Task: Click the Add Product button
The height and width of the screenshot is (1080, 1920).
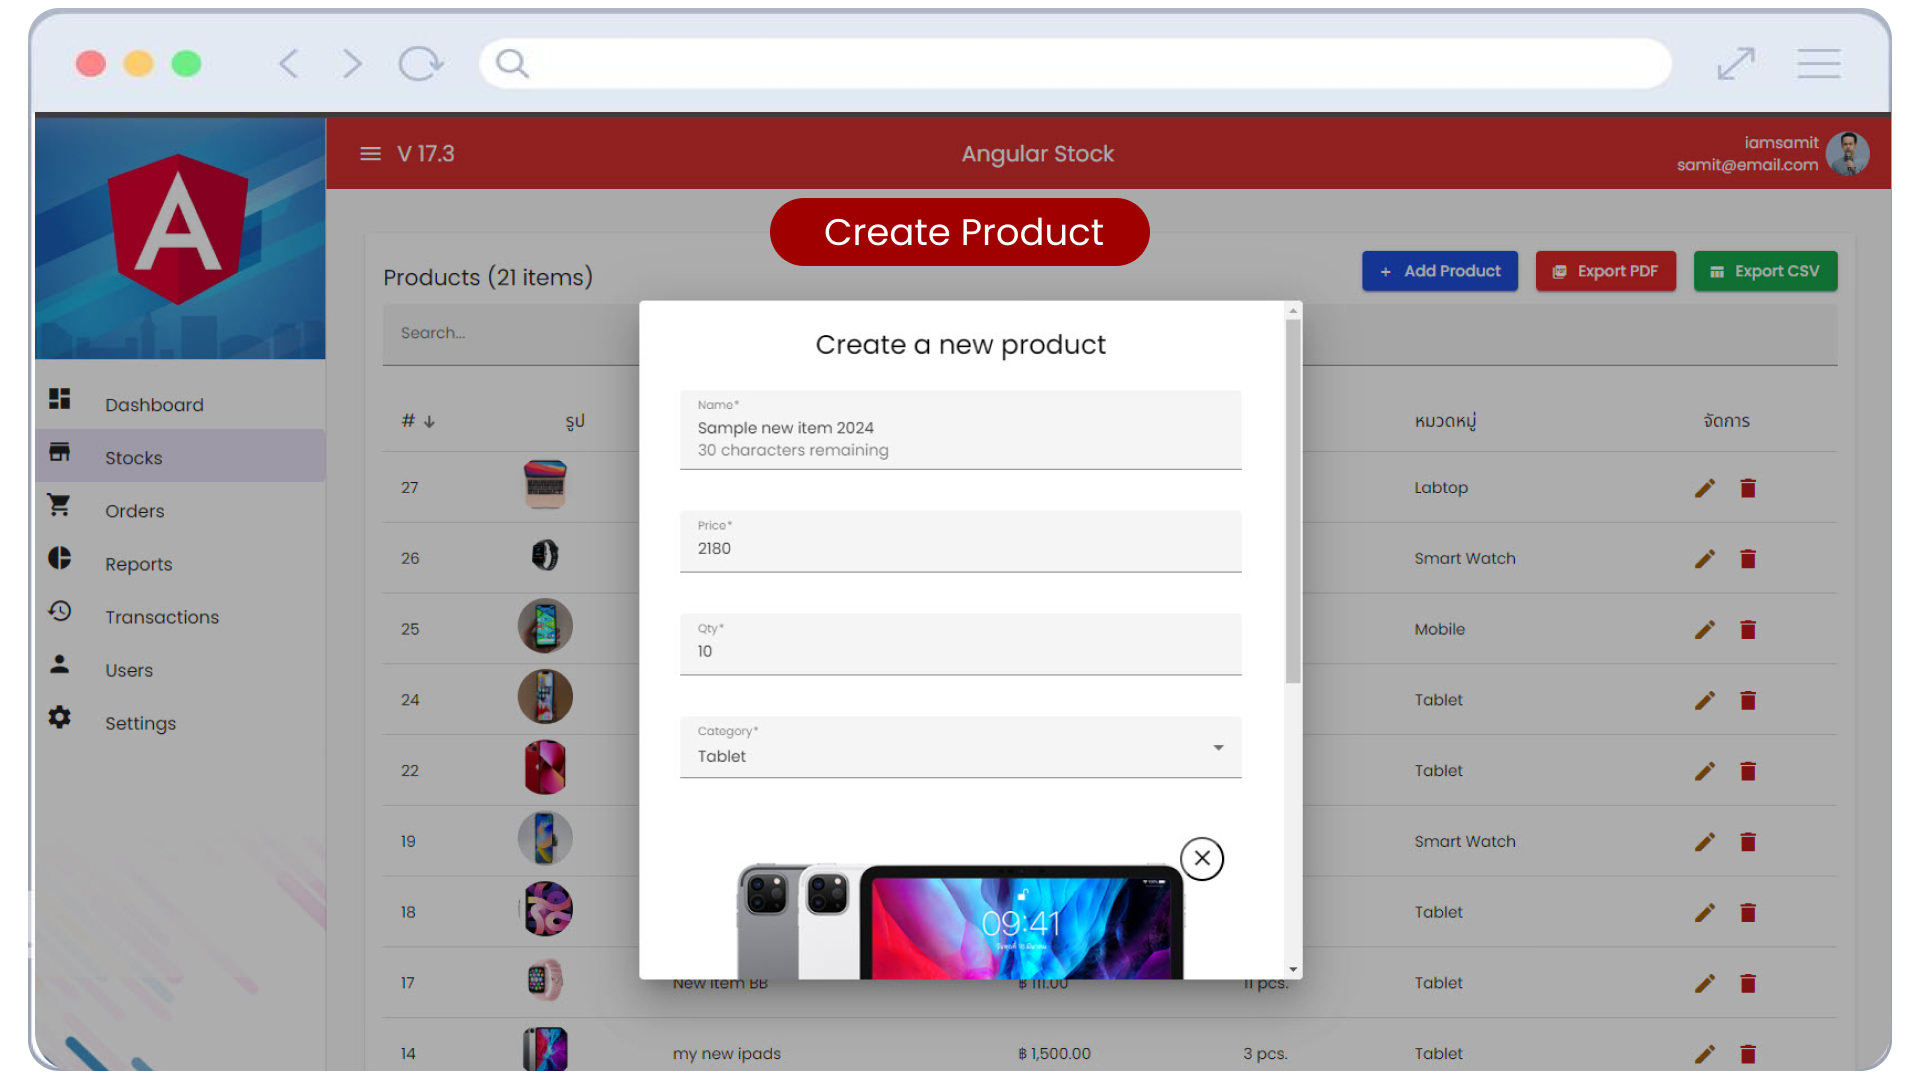Action: 1439,271
